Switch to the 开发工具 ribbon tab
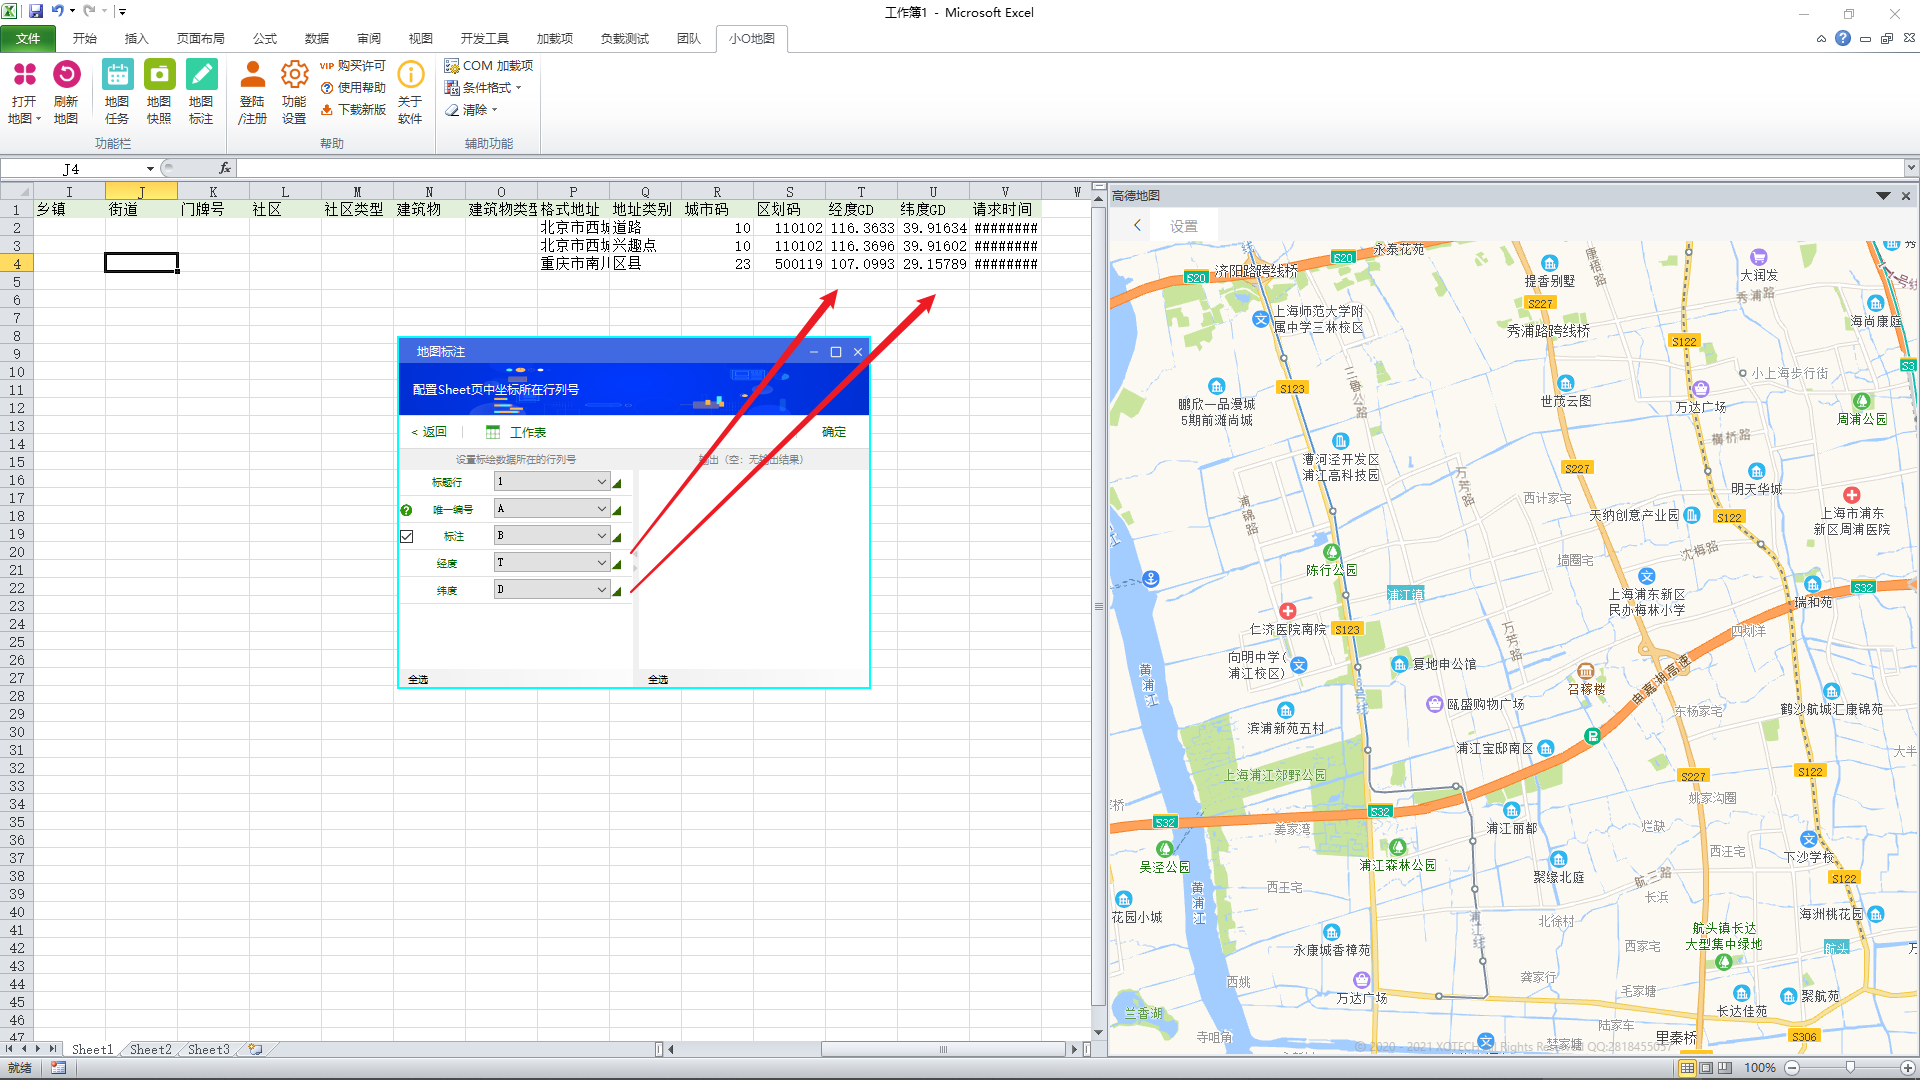 coord(484,39)
